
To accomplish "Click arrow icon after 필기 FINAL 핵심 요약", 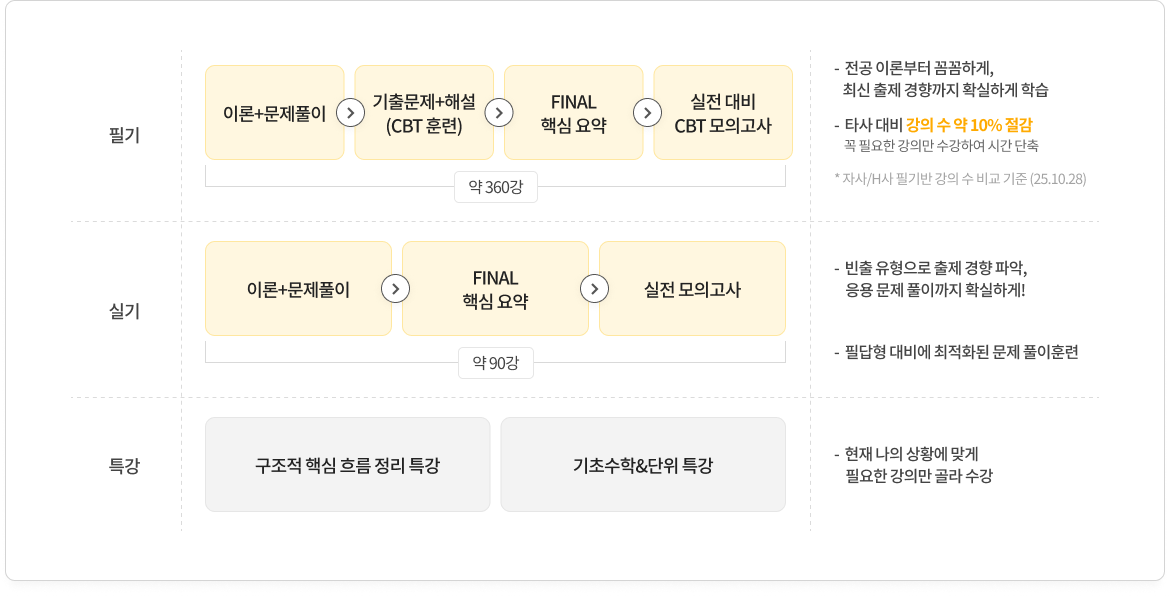I will pos(648,112).
